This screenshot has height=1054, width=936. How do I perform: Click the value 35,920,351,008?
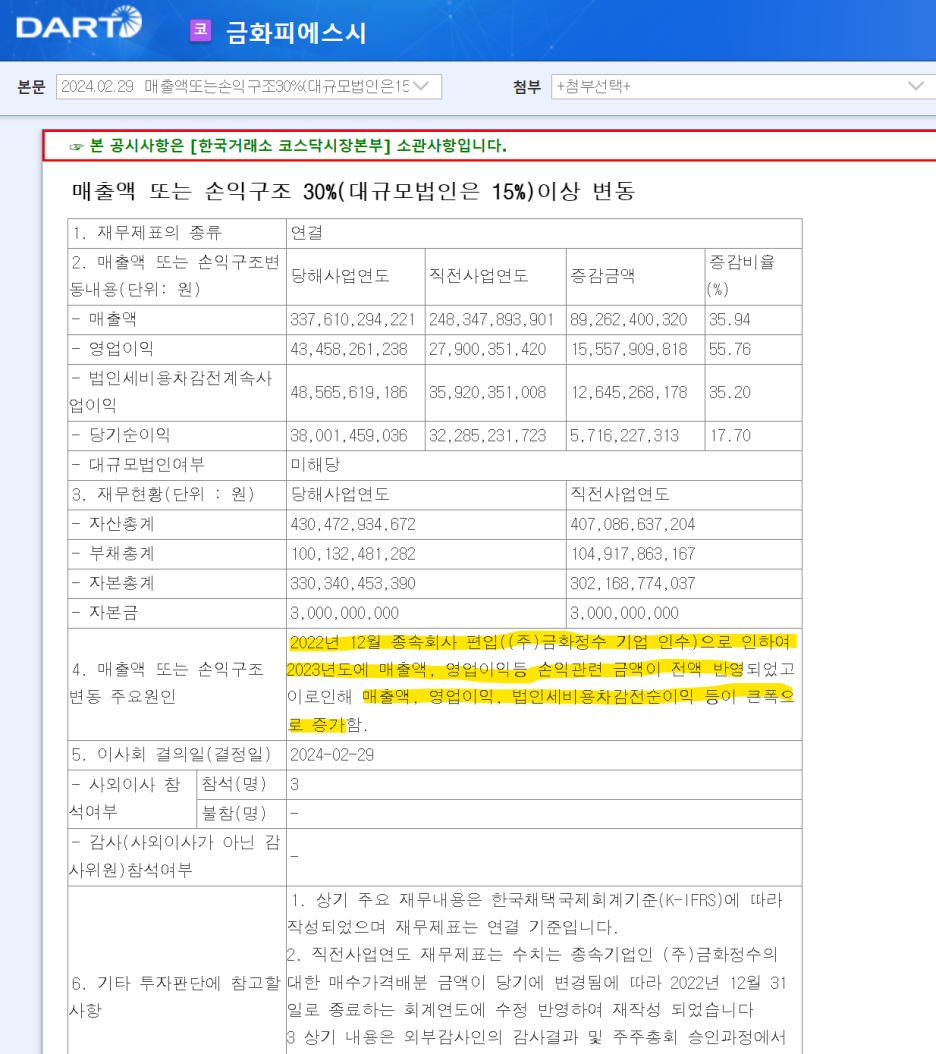488,393
